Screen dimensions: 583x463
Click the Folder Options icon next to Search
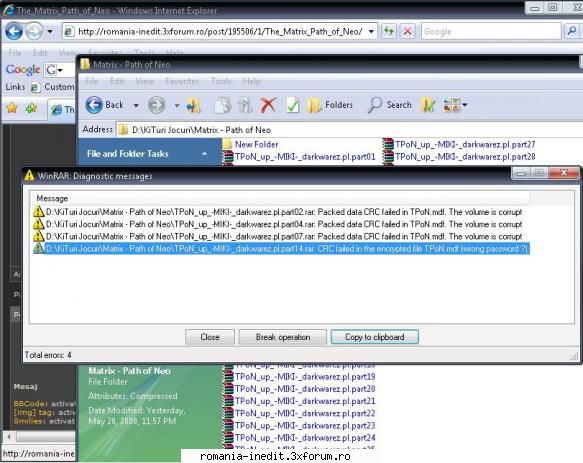point(428,105)
